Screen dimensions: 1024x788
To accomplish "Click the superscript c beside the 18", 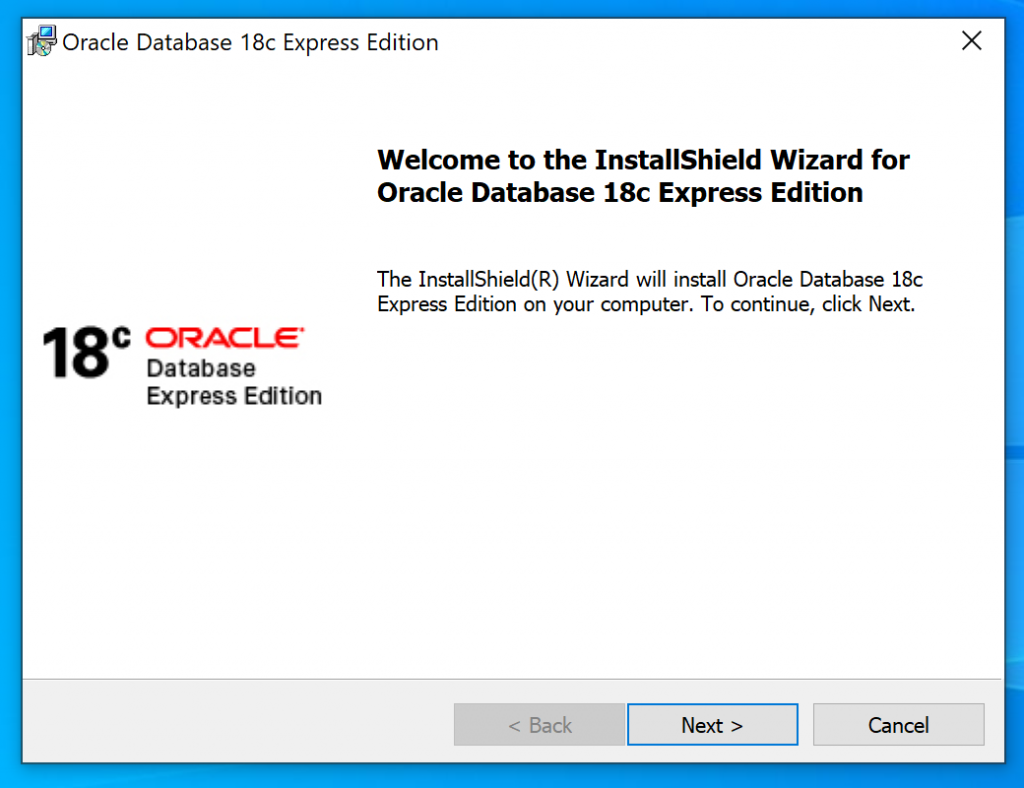I will pos(121,338).
